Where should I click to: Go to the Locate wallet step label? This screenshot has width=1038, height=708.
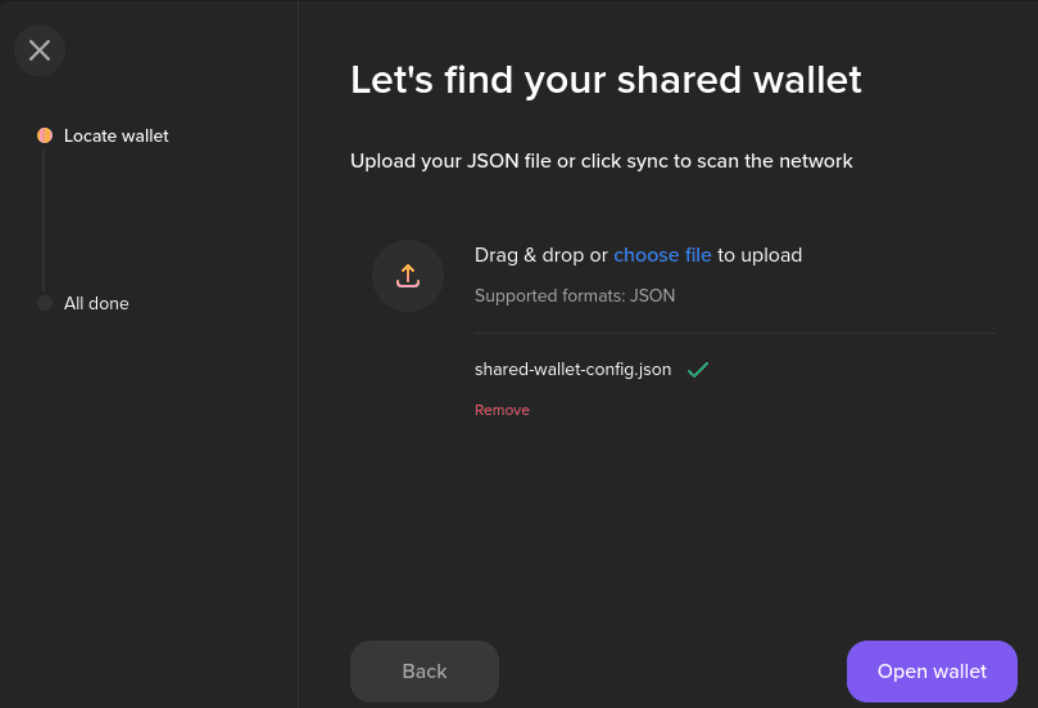pos(116,136)
